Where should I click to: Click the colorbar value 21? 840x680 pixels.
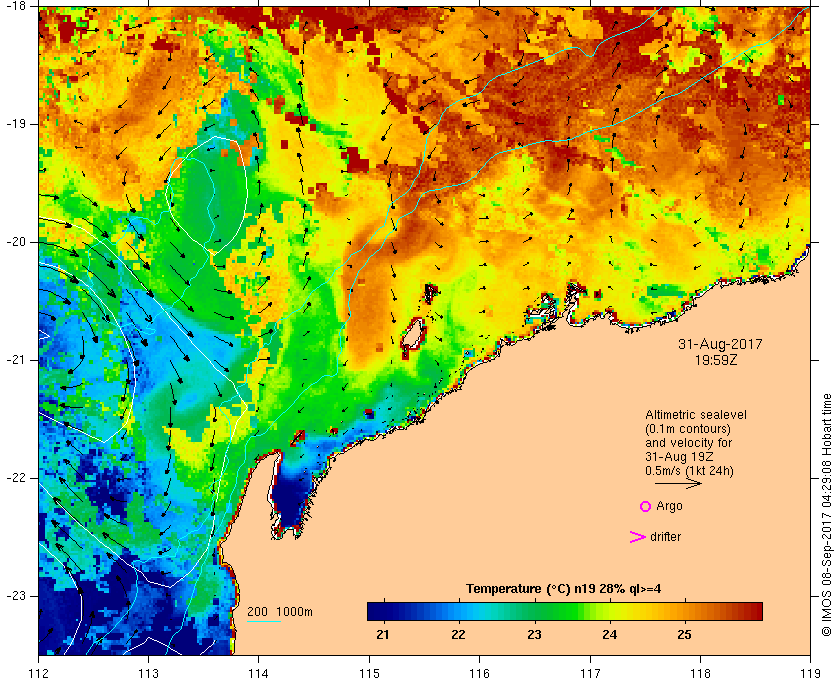(x=382, y=635)
